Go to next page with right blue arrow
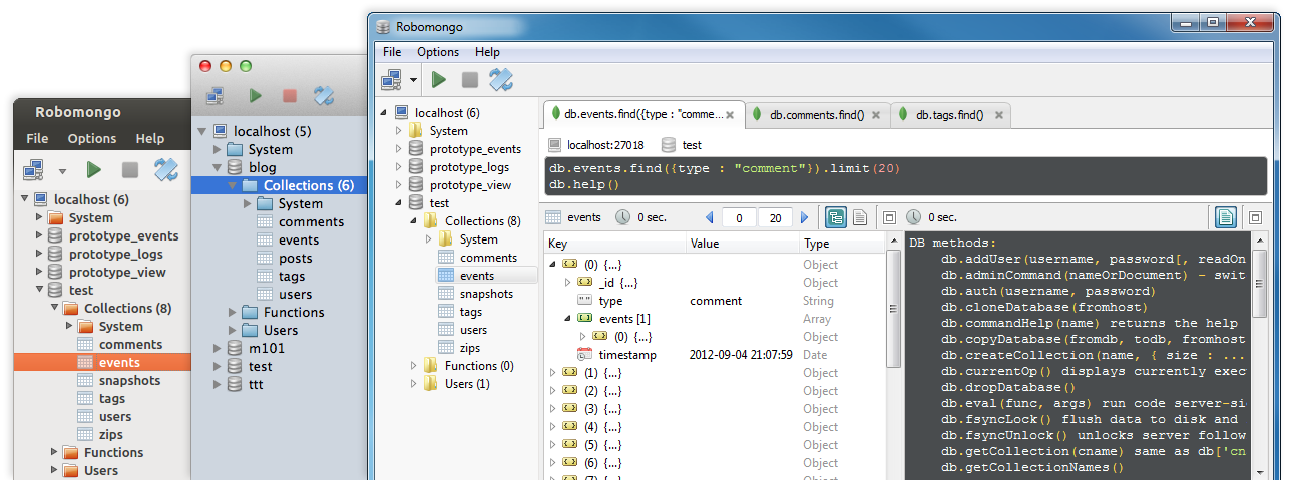 804,217
